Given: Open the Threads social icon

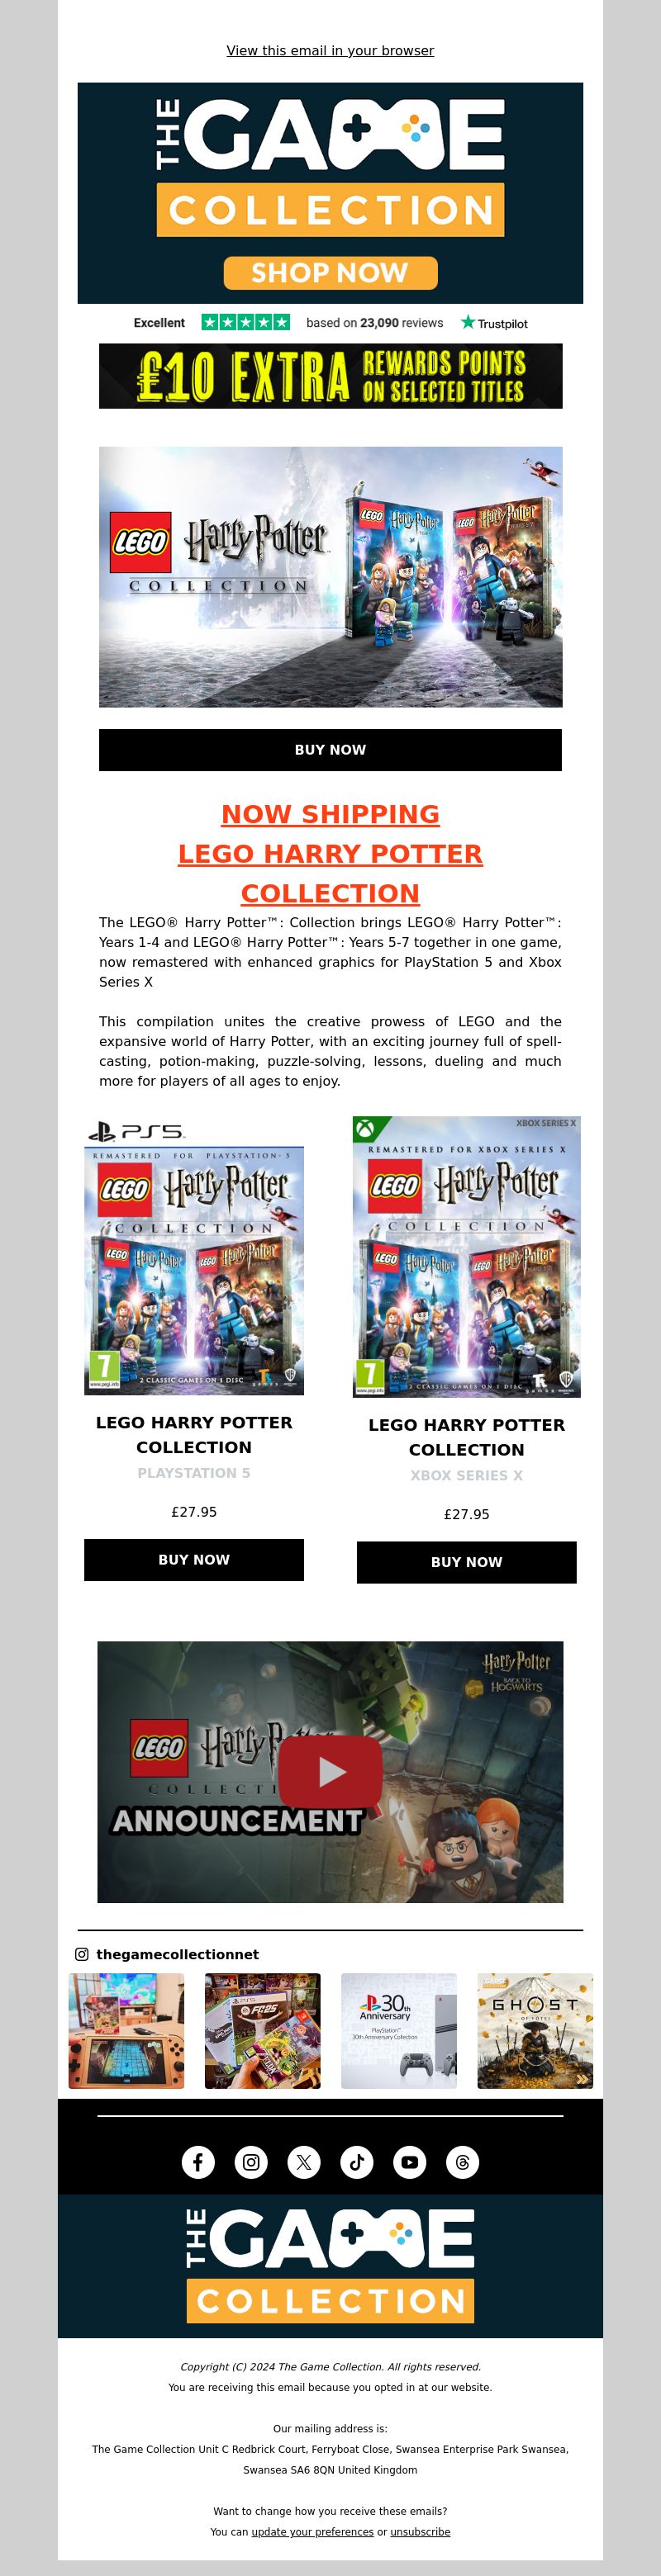Looking at the screenshot, I should (463, 2162).
